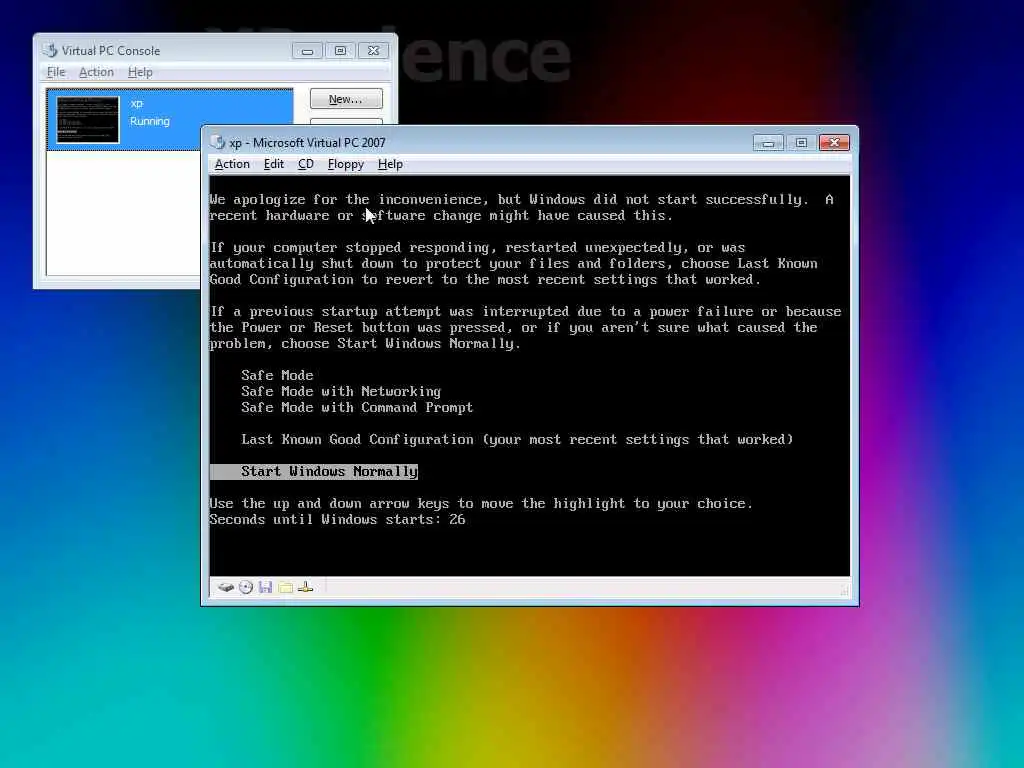The image size is (1024, 768).
Task: Close the Virtual PC Console window
Action: pos(374,50)
